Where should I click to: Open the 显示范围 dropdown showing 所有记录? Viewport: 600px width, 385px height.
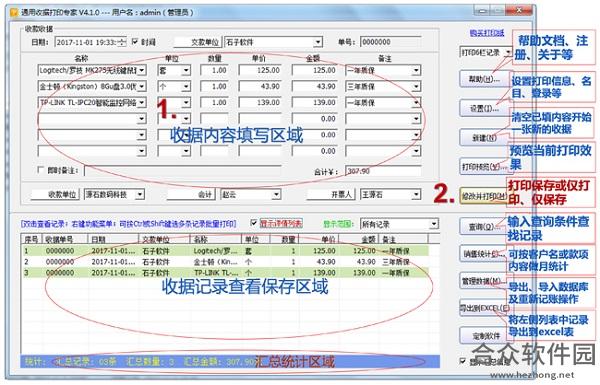pos(433,224)
